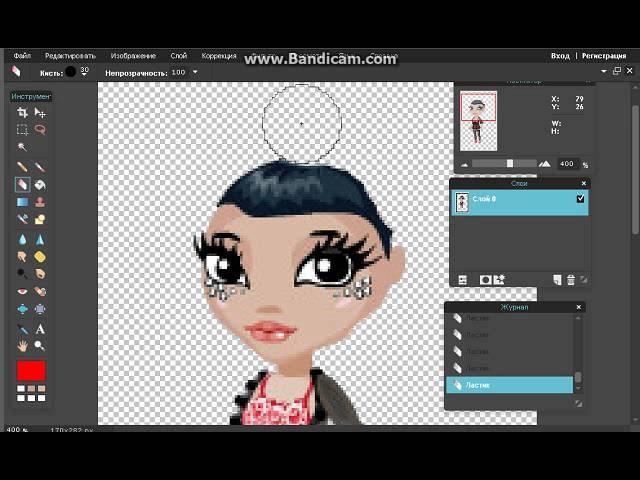Select highlighted Ластик entry in Журнал

[x=509, y=385]
